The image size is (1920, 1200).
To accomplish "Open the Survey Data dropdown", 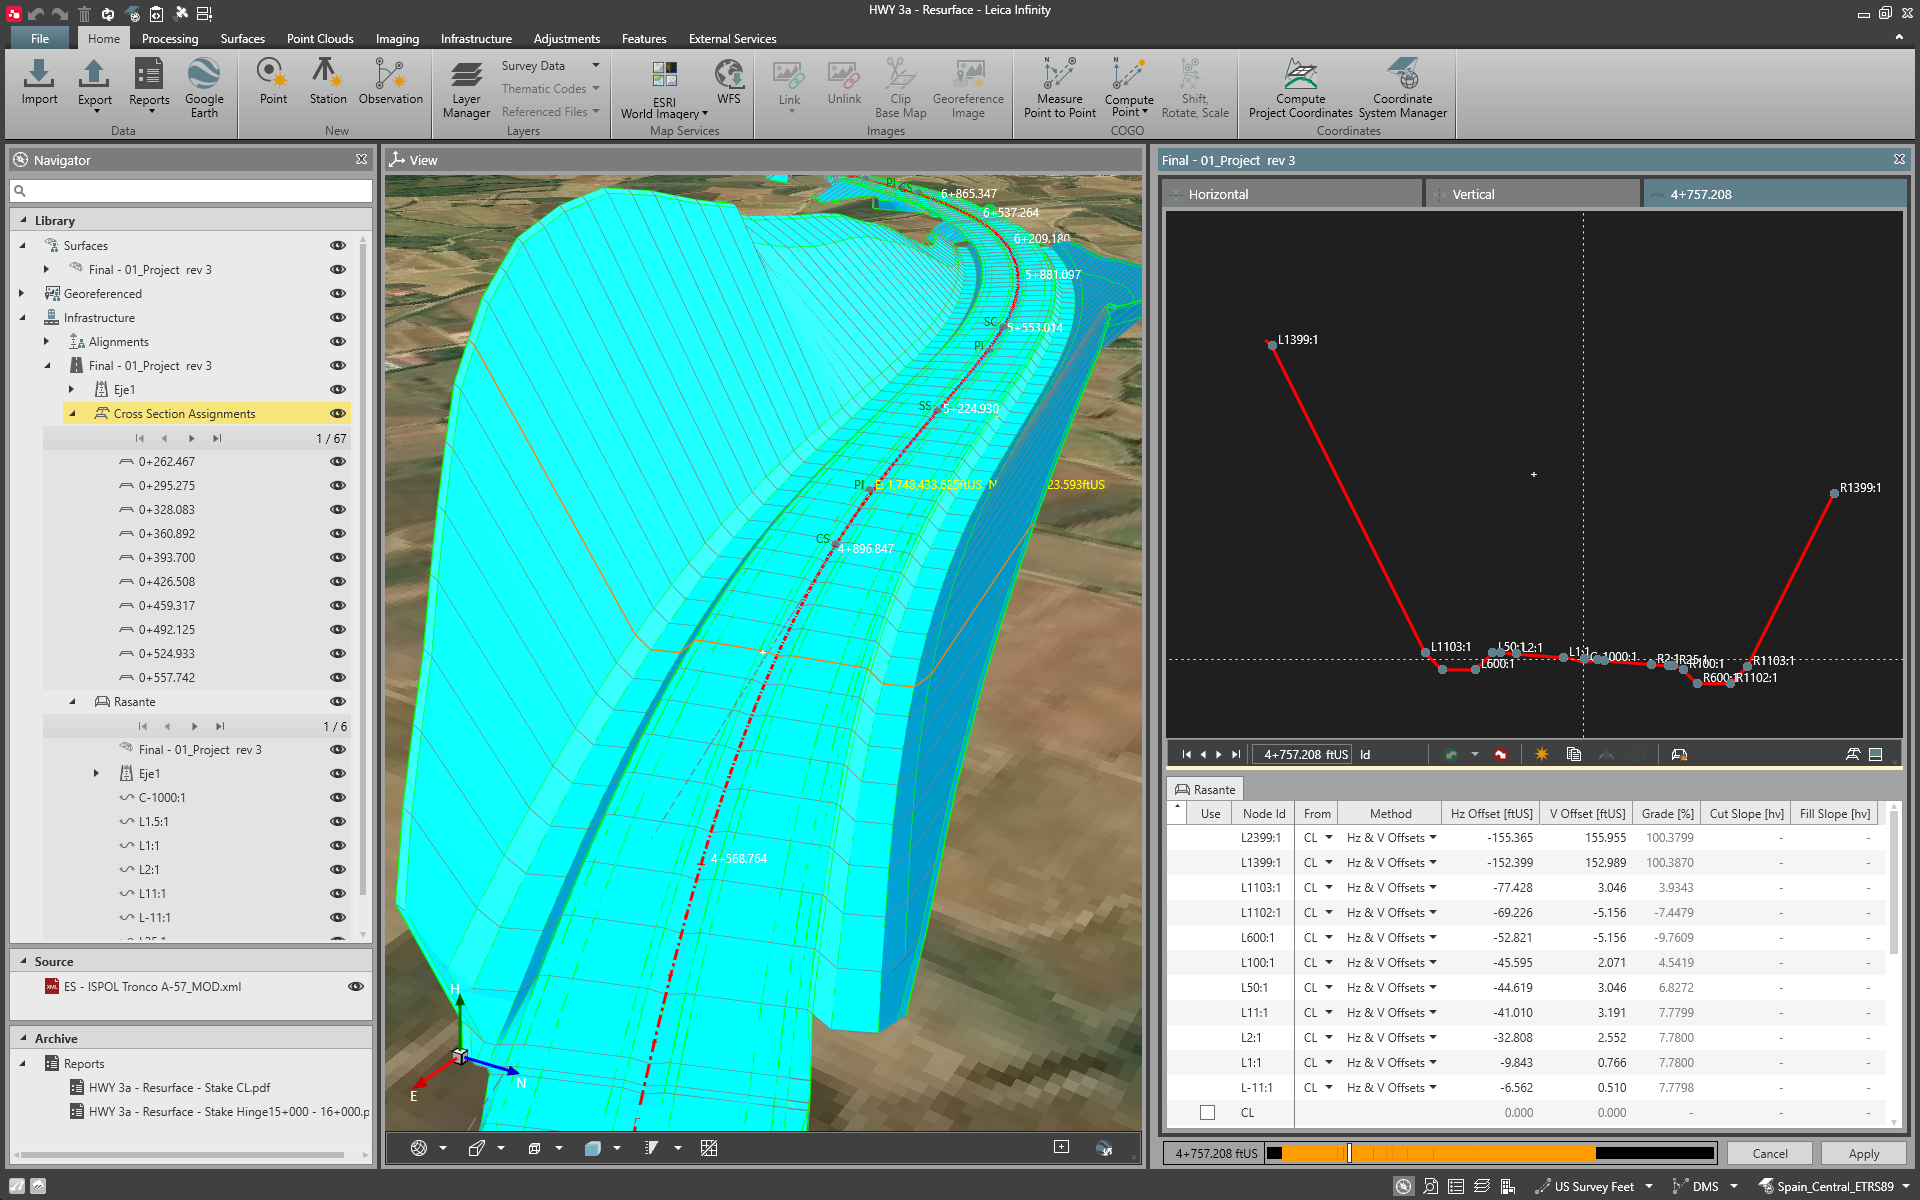I will tap(595, 66).
